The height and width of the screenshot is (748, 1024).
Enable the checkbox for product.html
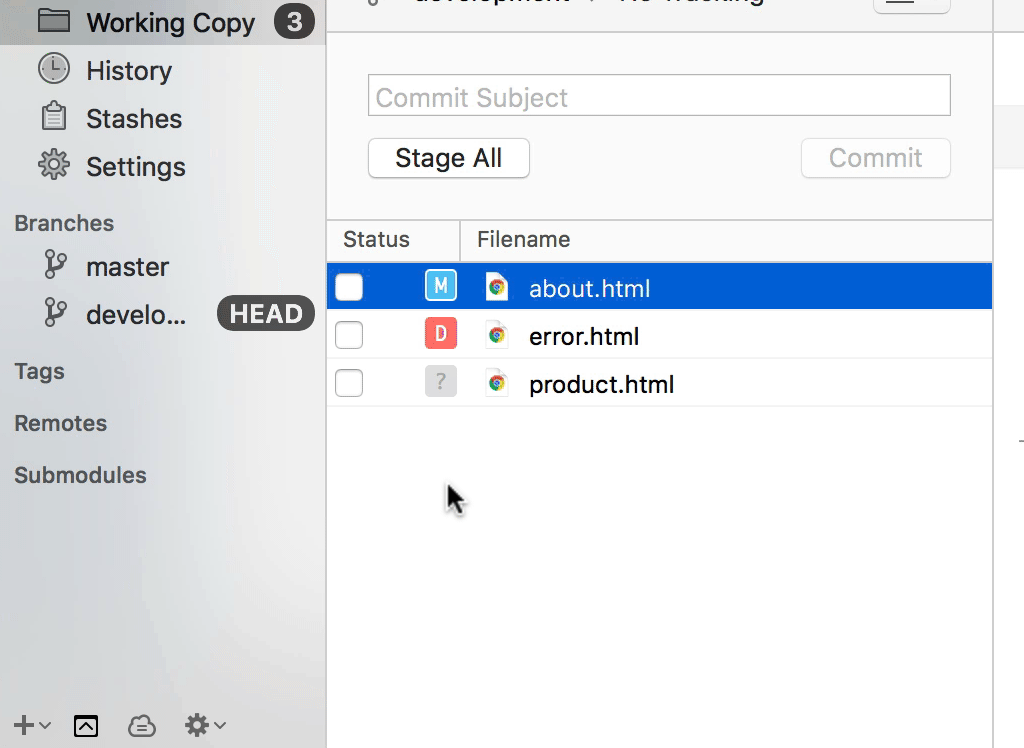click(349, 383)
